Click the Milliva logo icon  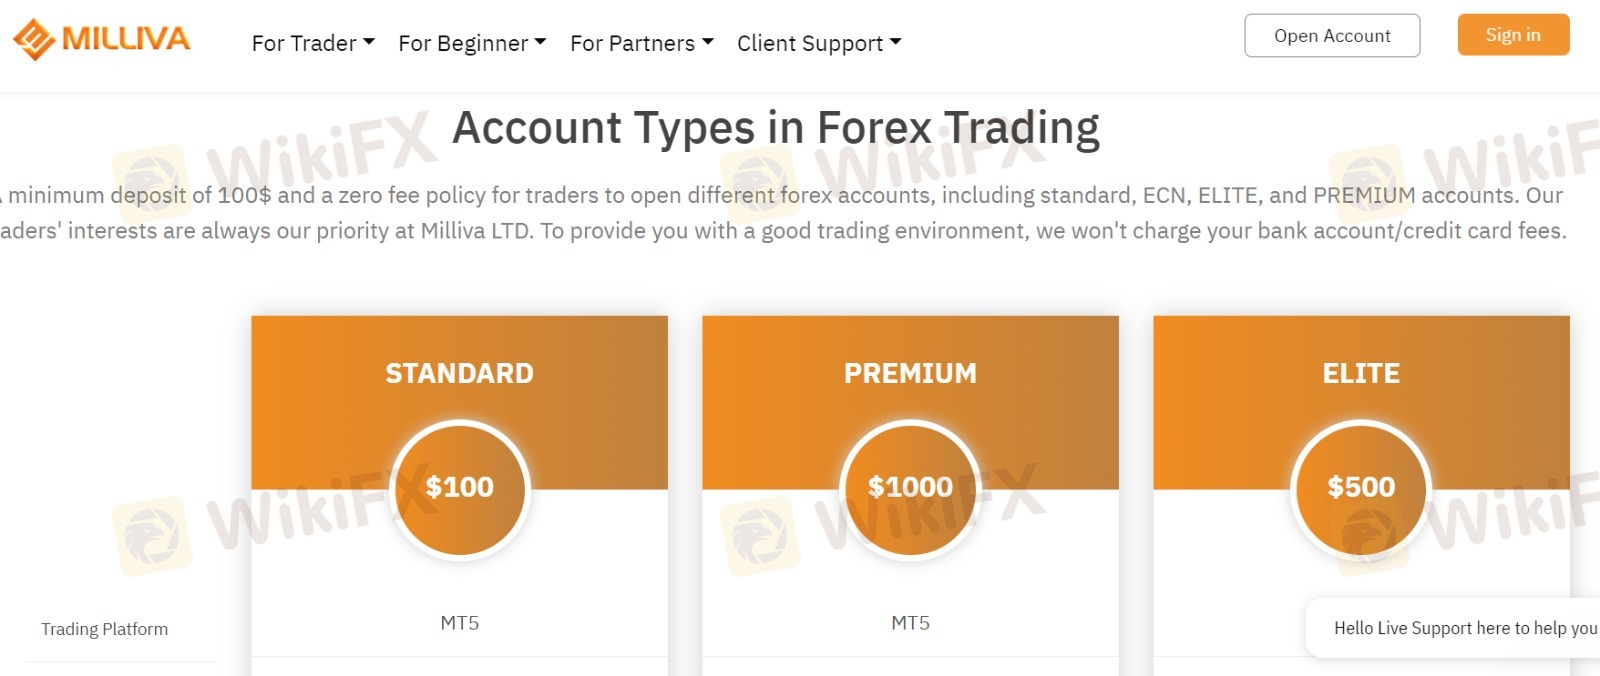(x=34, y=40)
